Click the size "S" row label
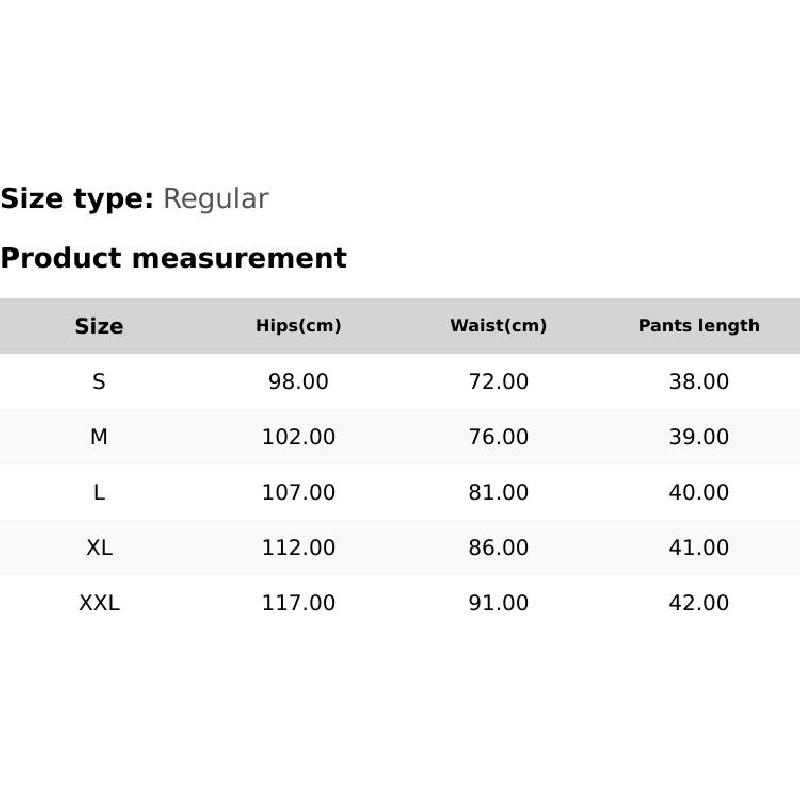Screen dimensions: 800x800 pos(99,382)
